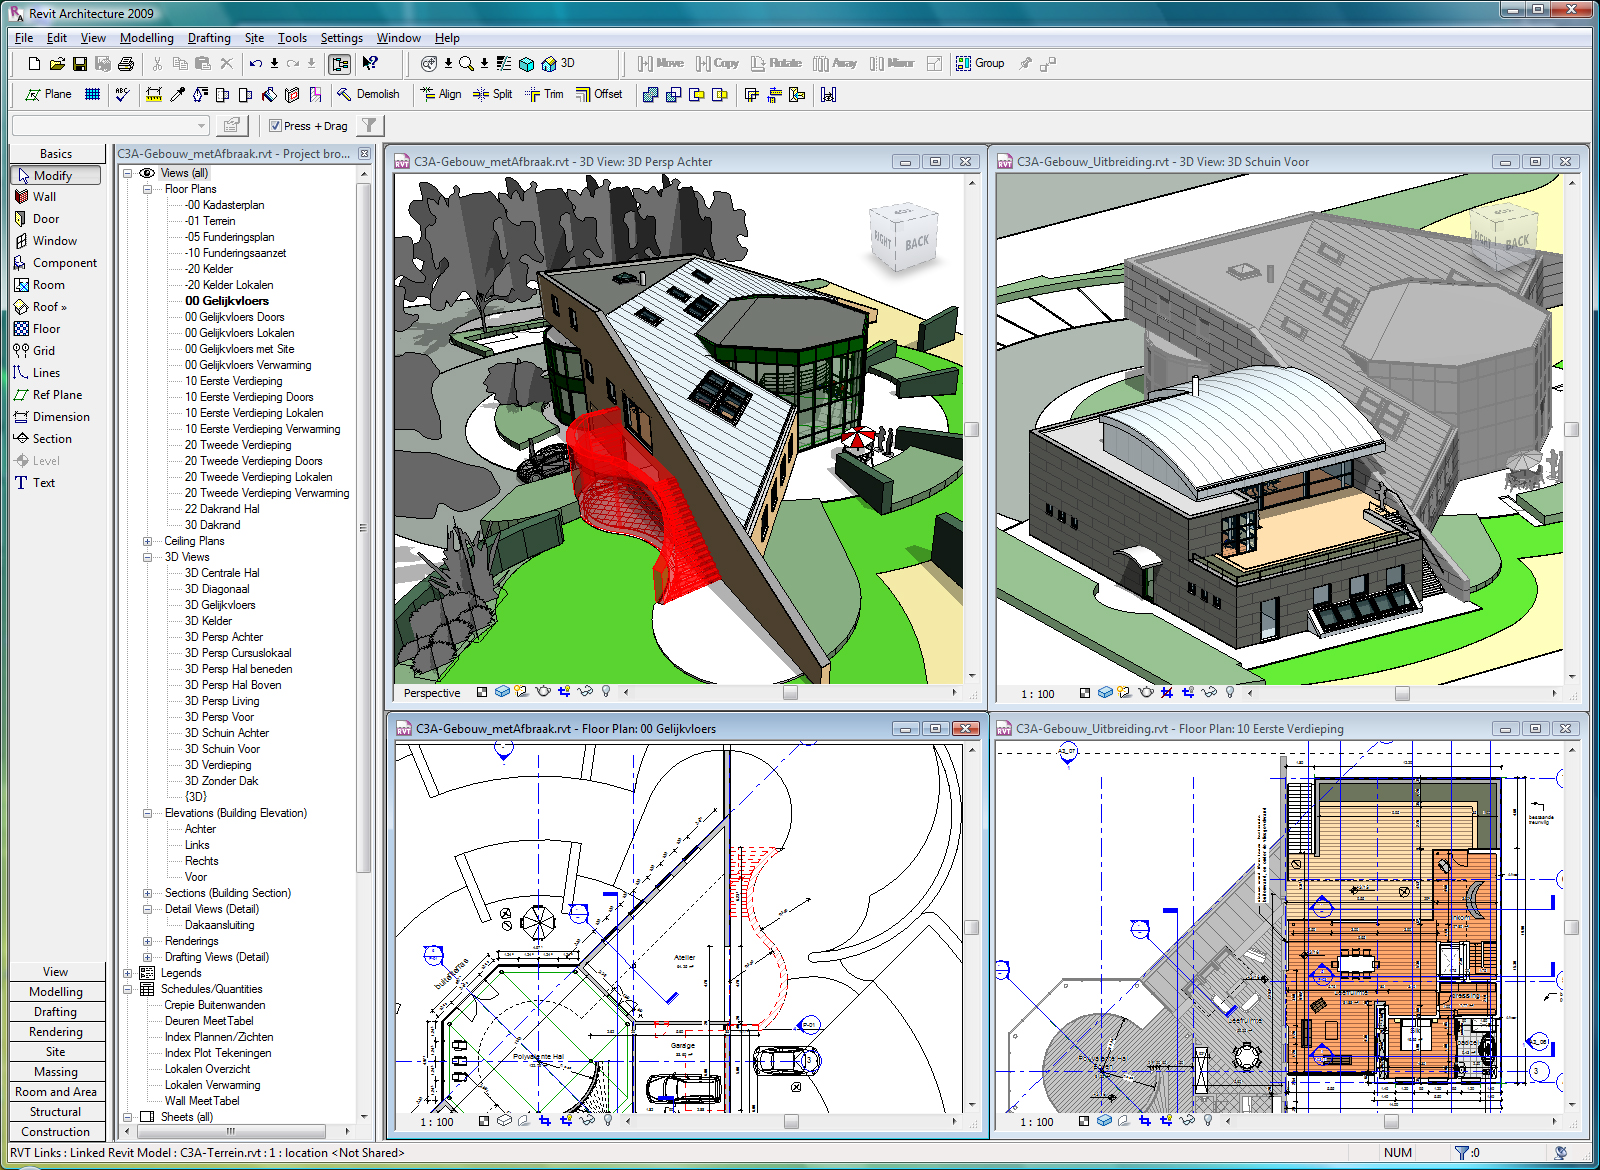Open the File menu

[24, 38]
